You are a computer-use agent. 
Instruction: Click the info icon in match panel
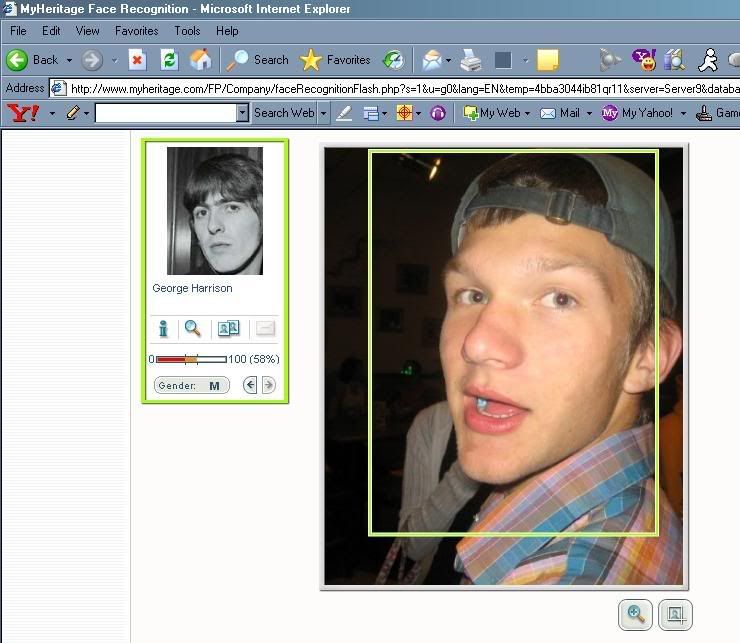pos(164,329)
